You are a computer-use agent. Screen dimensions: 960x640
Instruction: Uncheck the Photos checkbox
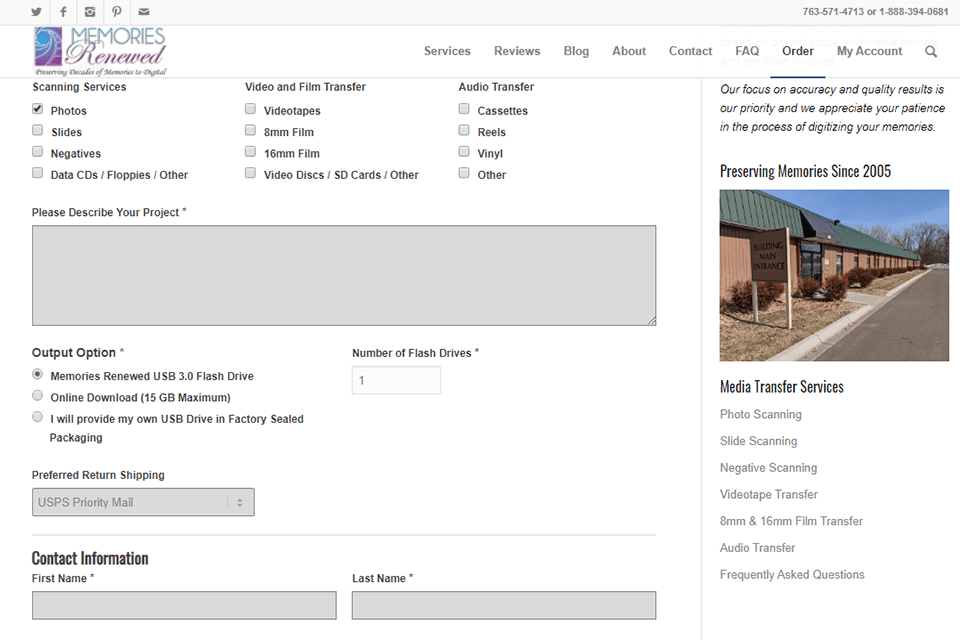pos(37,109)
